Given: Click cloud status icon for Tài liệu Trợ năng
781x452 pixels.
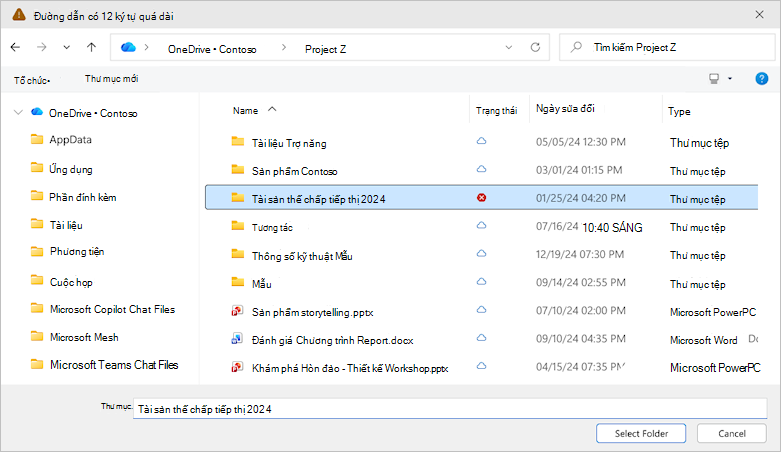Looking at the screenshot, I should [481, 141].
